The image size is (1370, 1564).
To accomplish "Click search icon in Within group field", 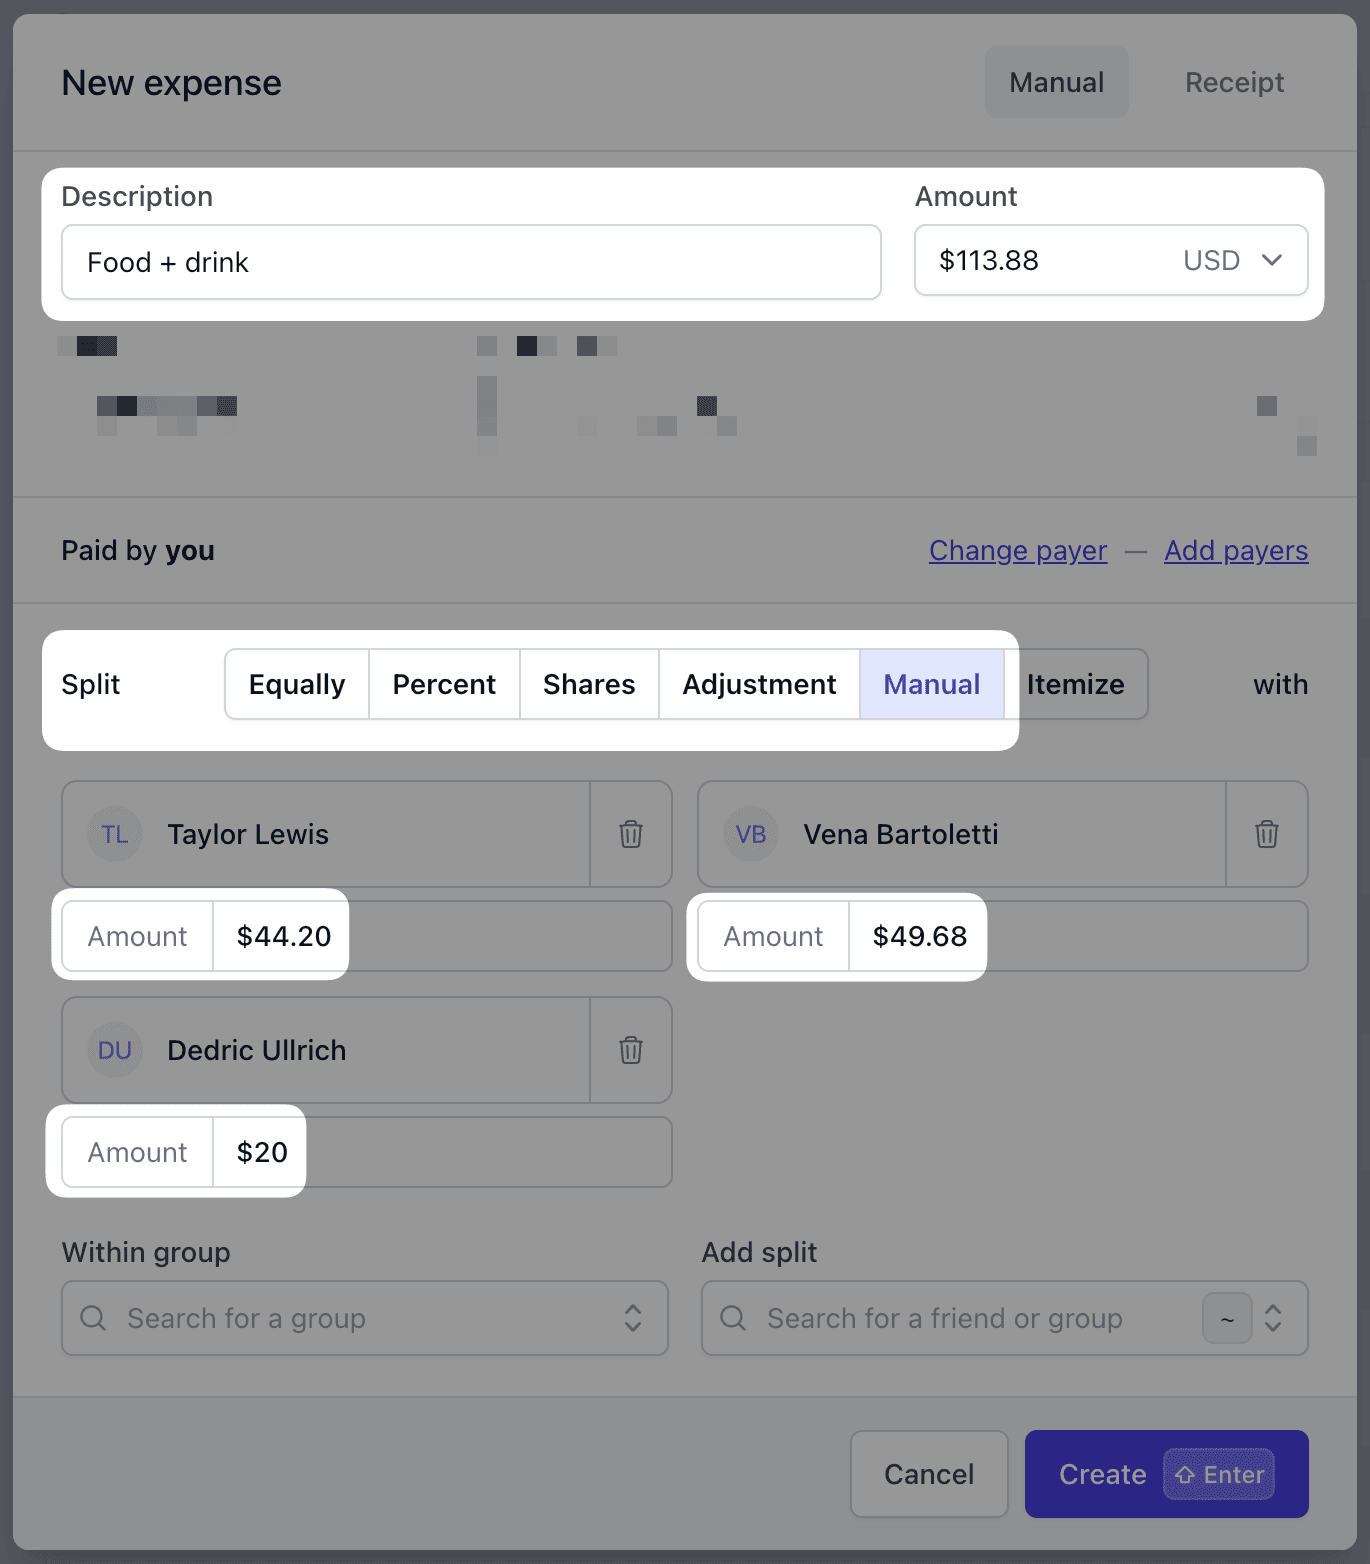I will 93,1318.
